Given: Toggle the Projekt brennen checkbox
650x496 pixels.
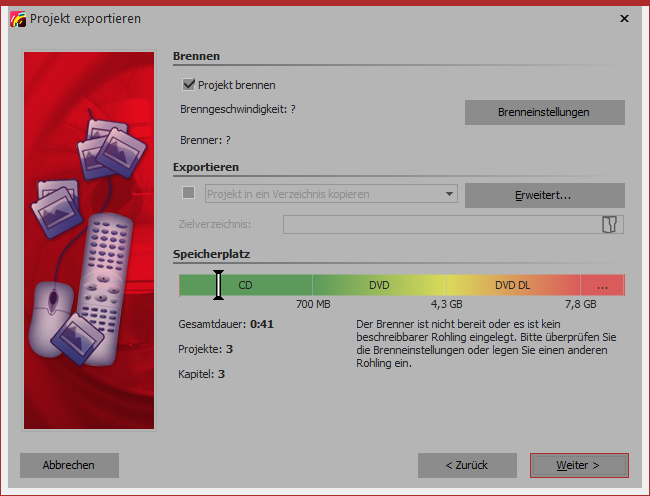Looking at the screenshot, I should 188,85.
